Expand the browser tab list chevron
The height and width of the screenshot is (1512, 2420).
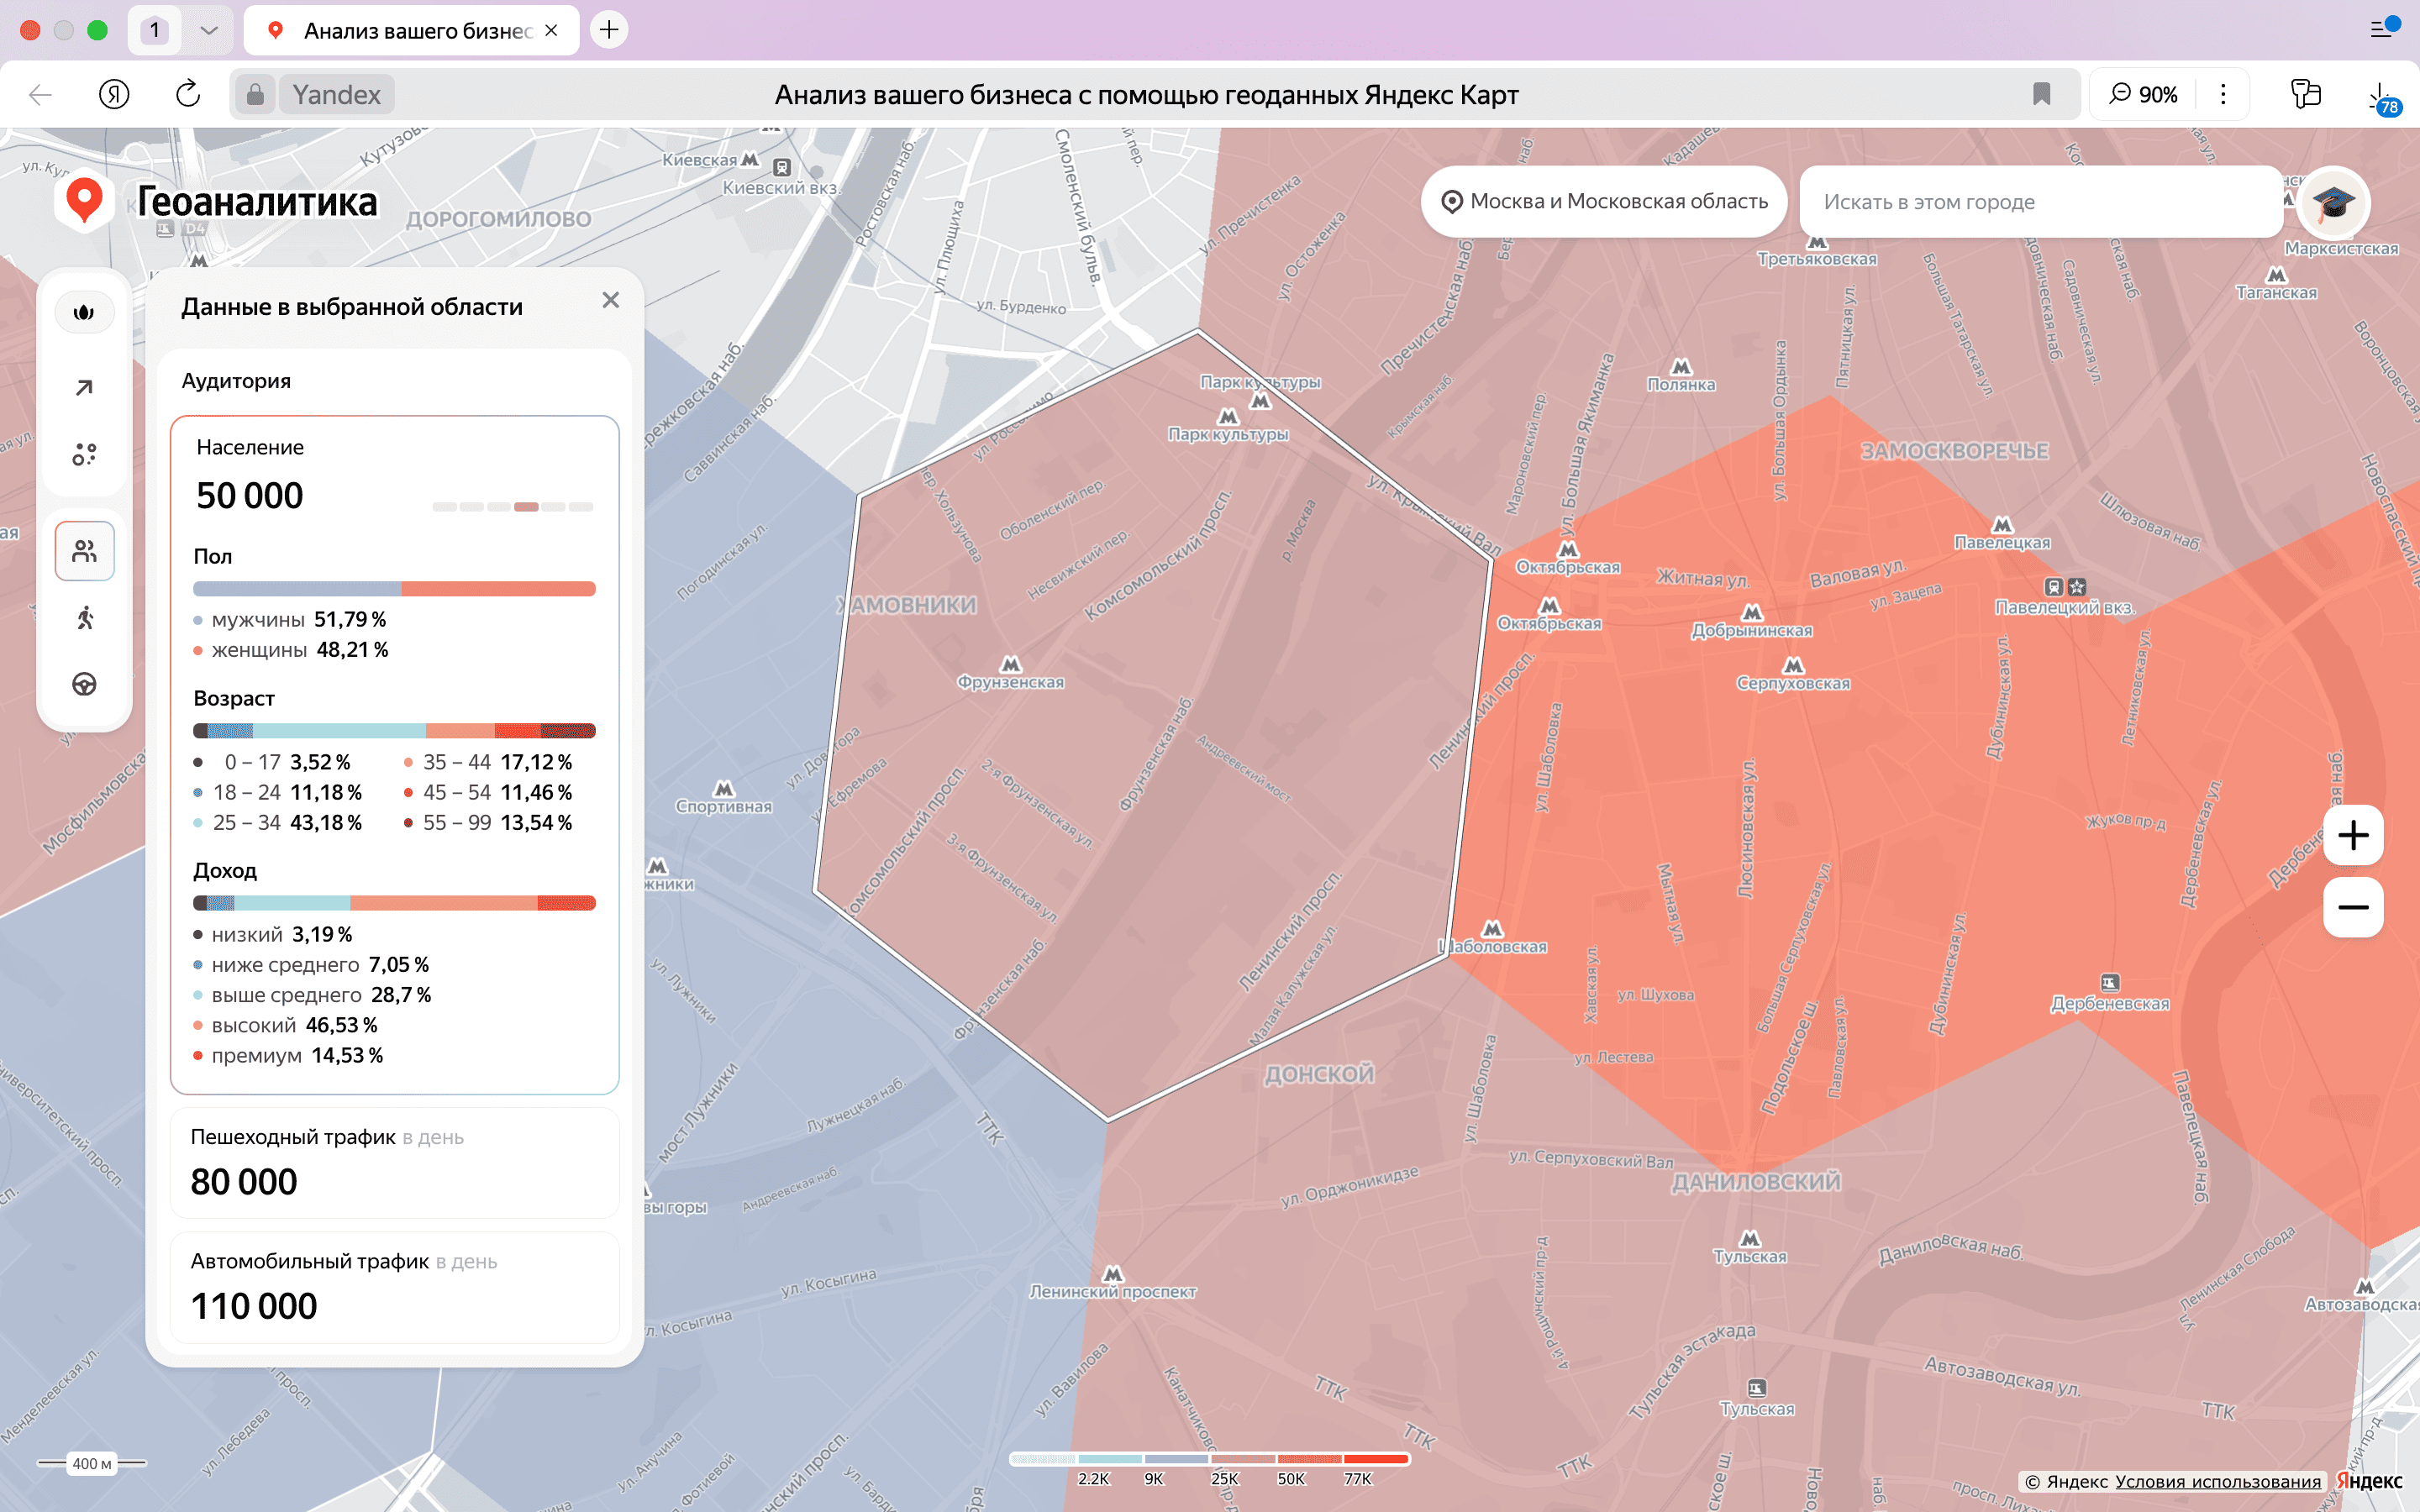[208, 30]
